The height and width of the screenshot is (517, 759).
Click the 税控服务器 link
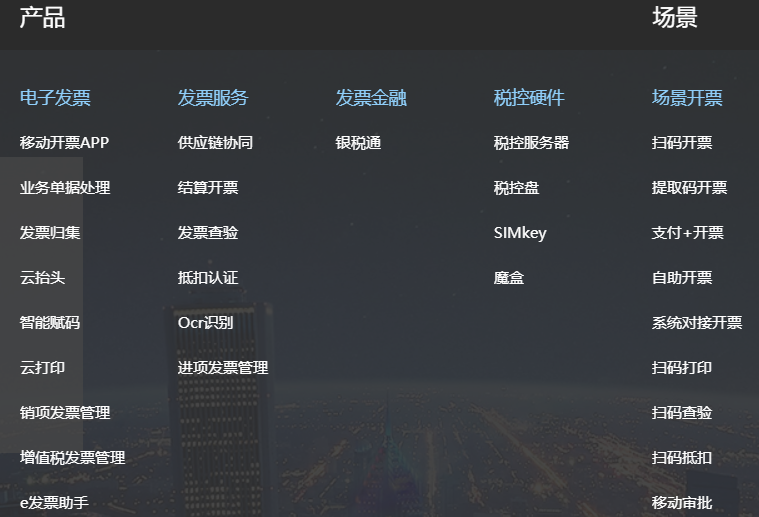click(x=531, y=143)
